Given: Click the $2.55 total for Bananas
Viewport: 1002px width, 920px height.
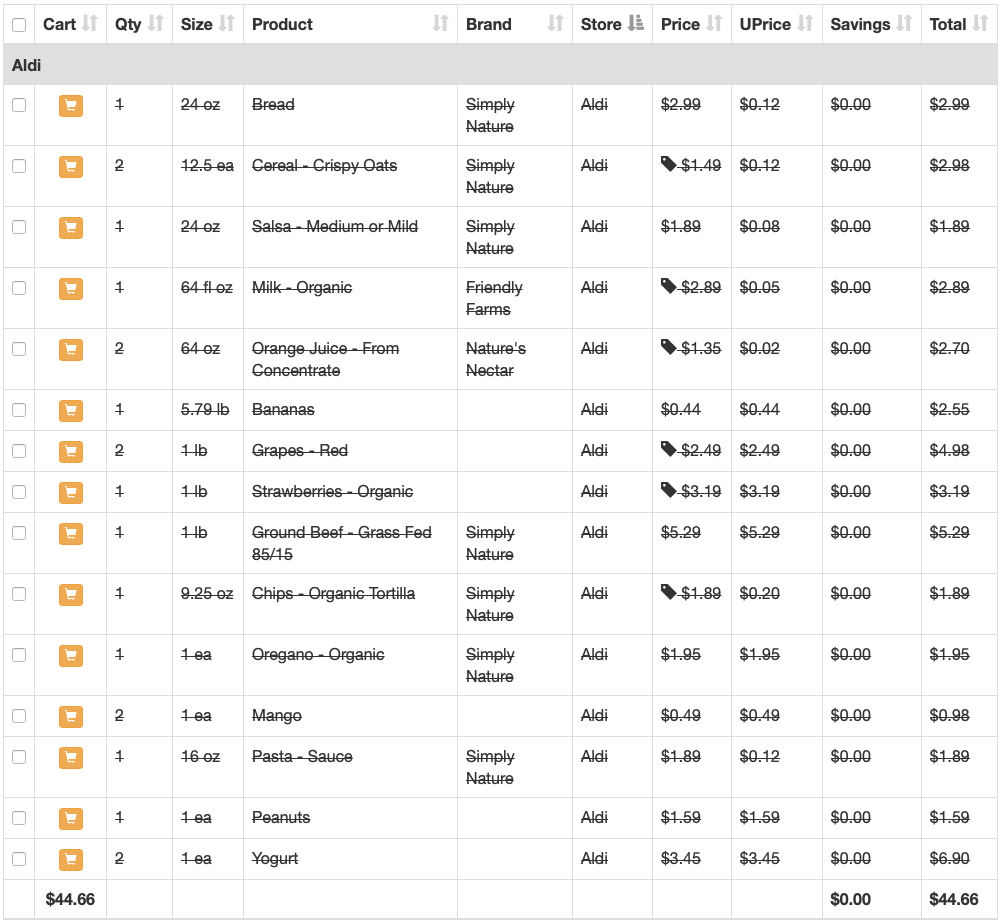Looking at the screenshot, I should point(950,410).
